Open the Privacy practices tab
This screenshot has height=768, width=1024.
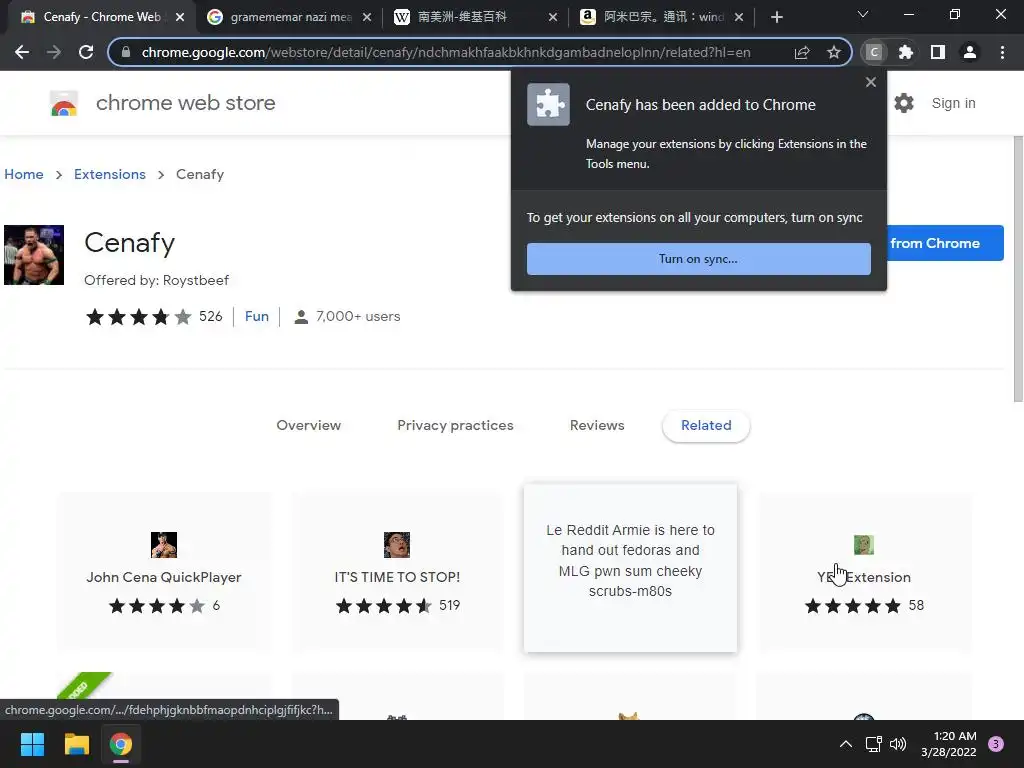click(455, 425)
